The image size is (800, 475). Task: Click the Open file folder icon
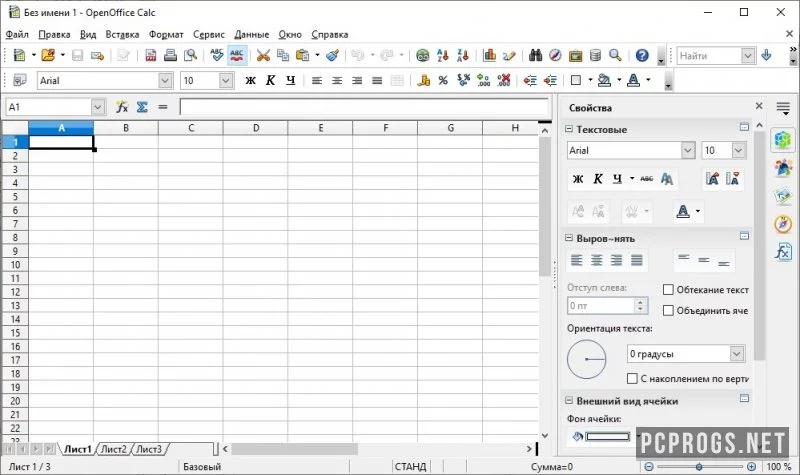pyautogui.click(x=48, y=55)
